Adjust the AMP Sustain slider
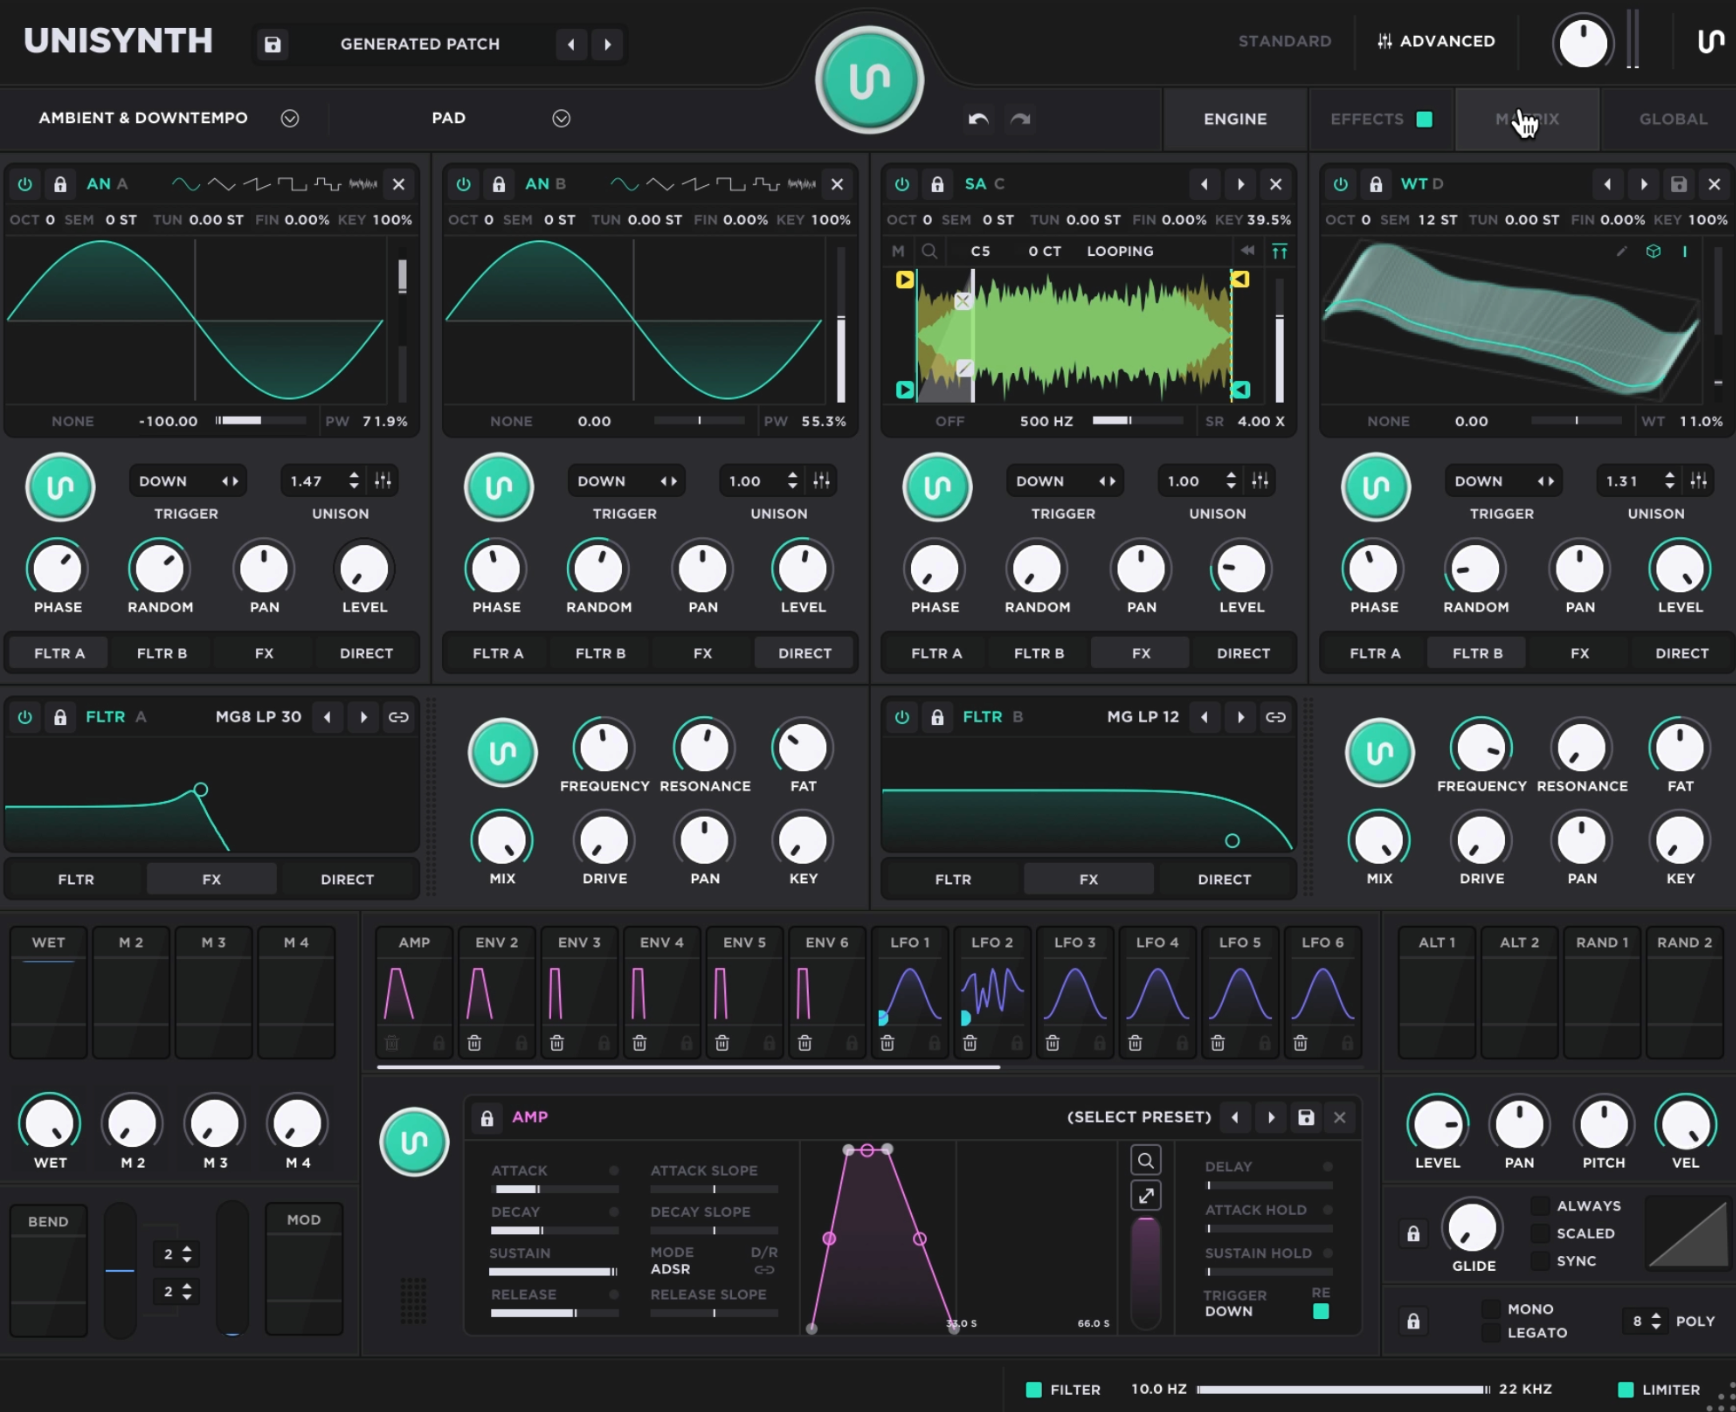The image size is (1736, 1412). (x=553, y=1272)
